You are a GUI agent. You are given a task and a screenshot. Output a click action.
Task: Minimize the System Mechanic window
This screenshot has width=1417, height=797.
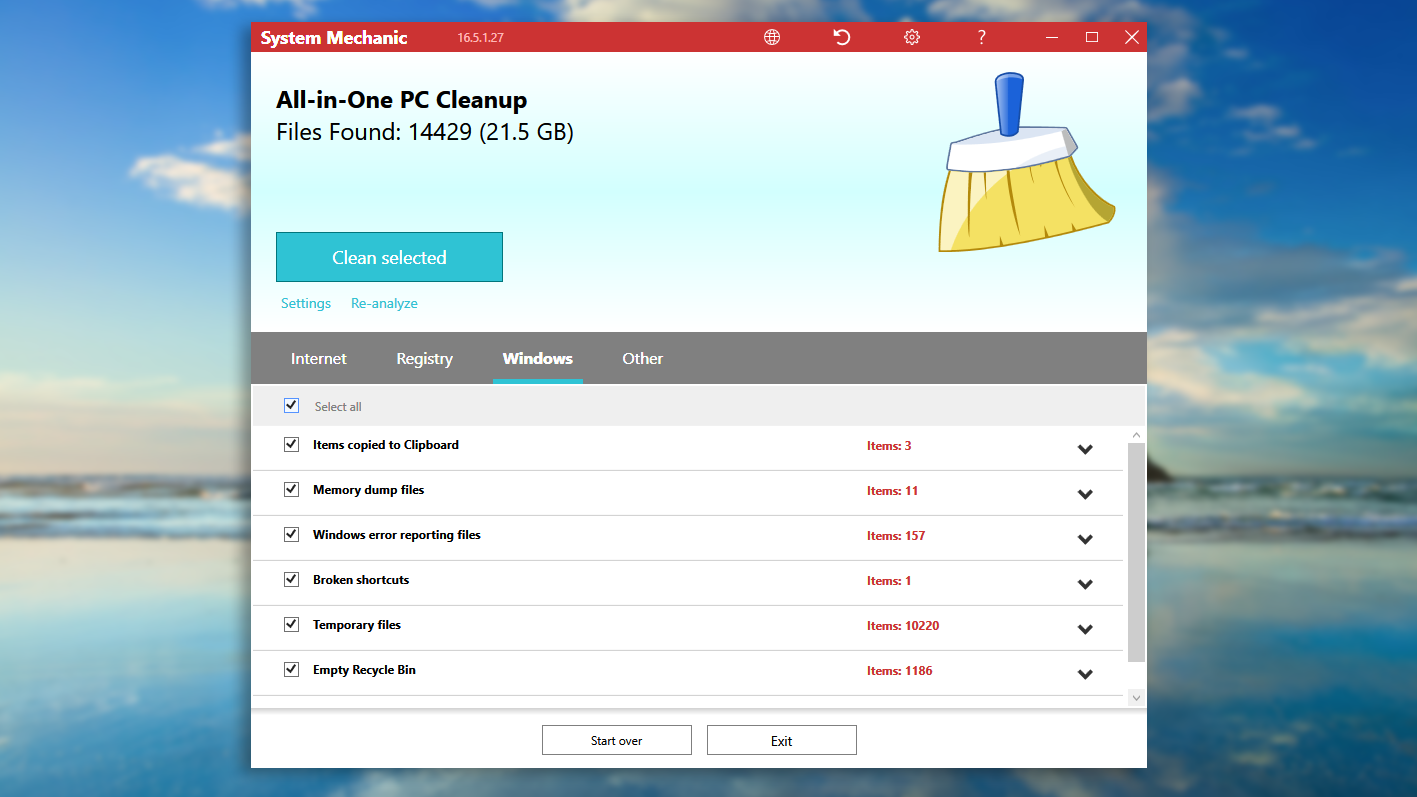1052,37
